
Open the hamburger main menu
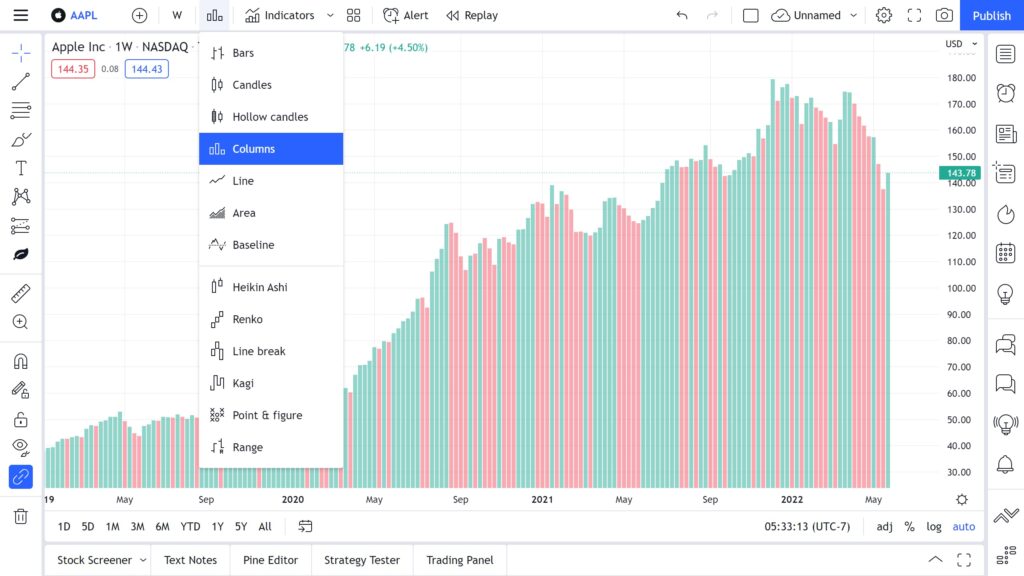pyautogui.click(x=21, y=15)
